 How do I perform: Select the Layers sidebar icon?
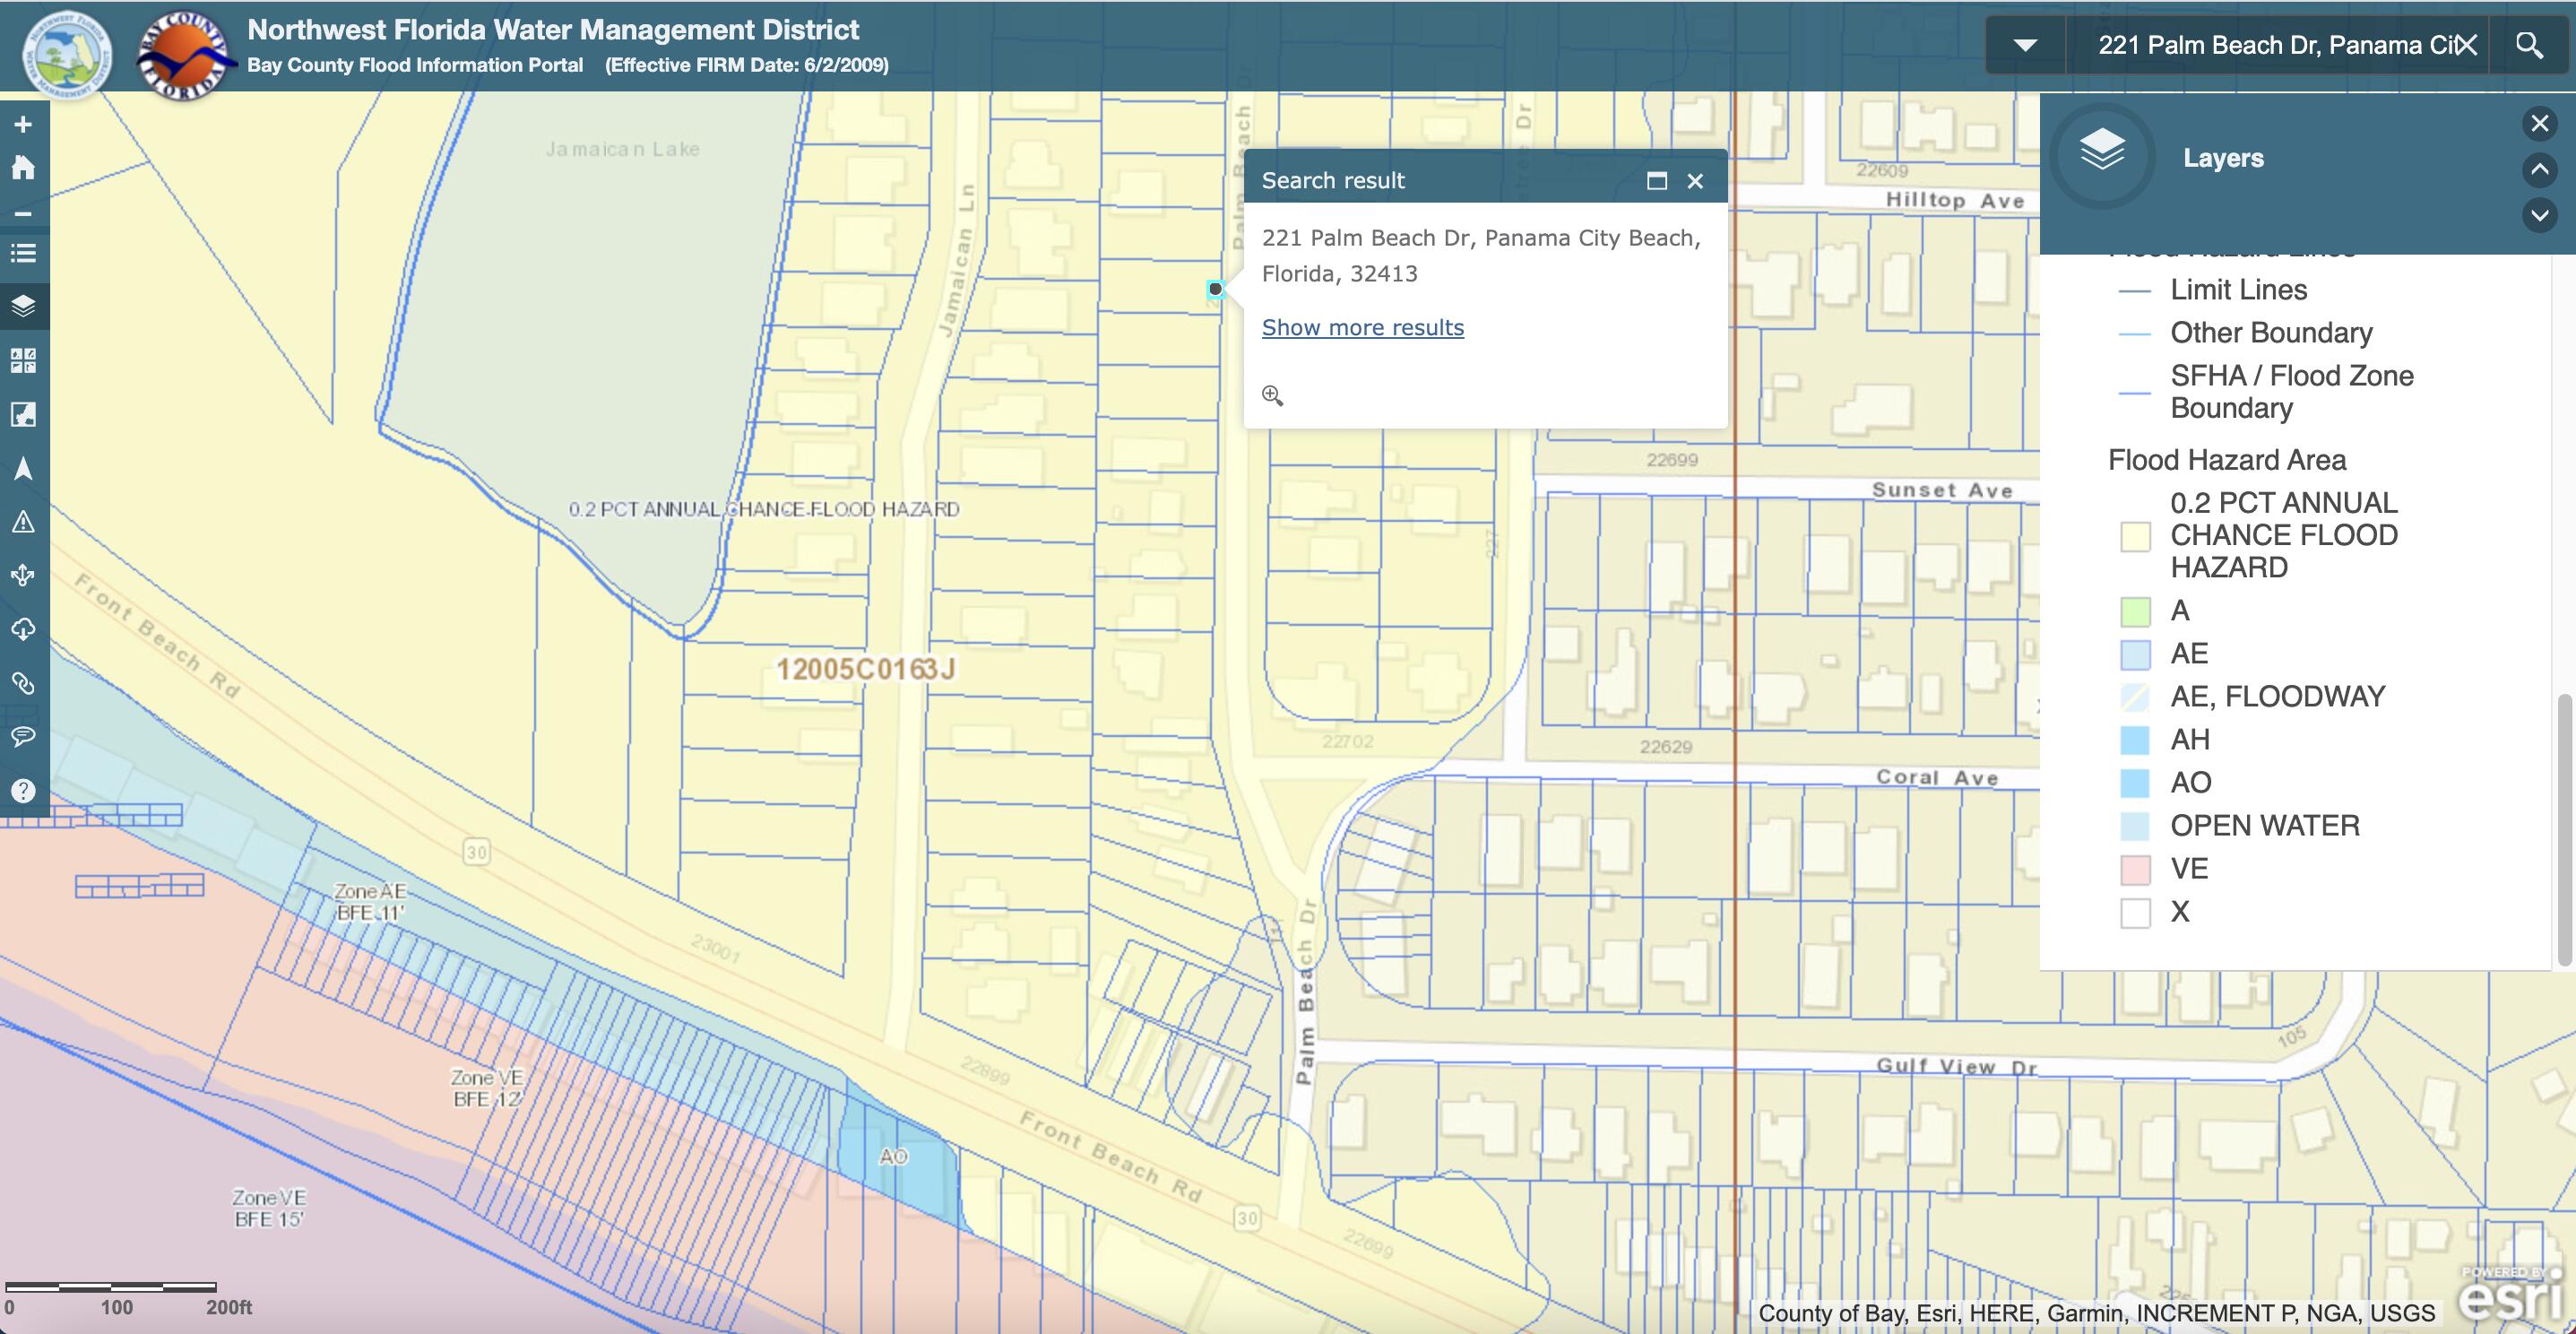(22, 306)
